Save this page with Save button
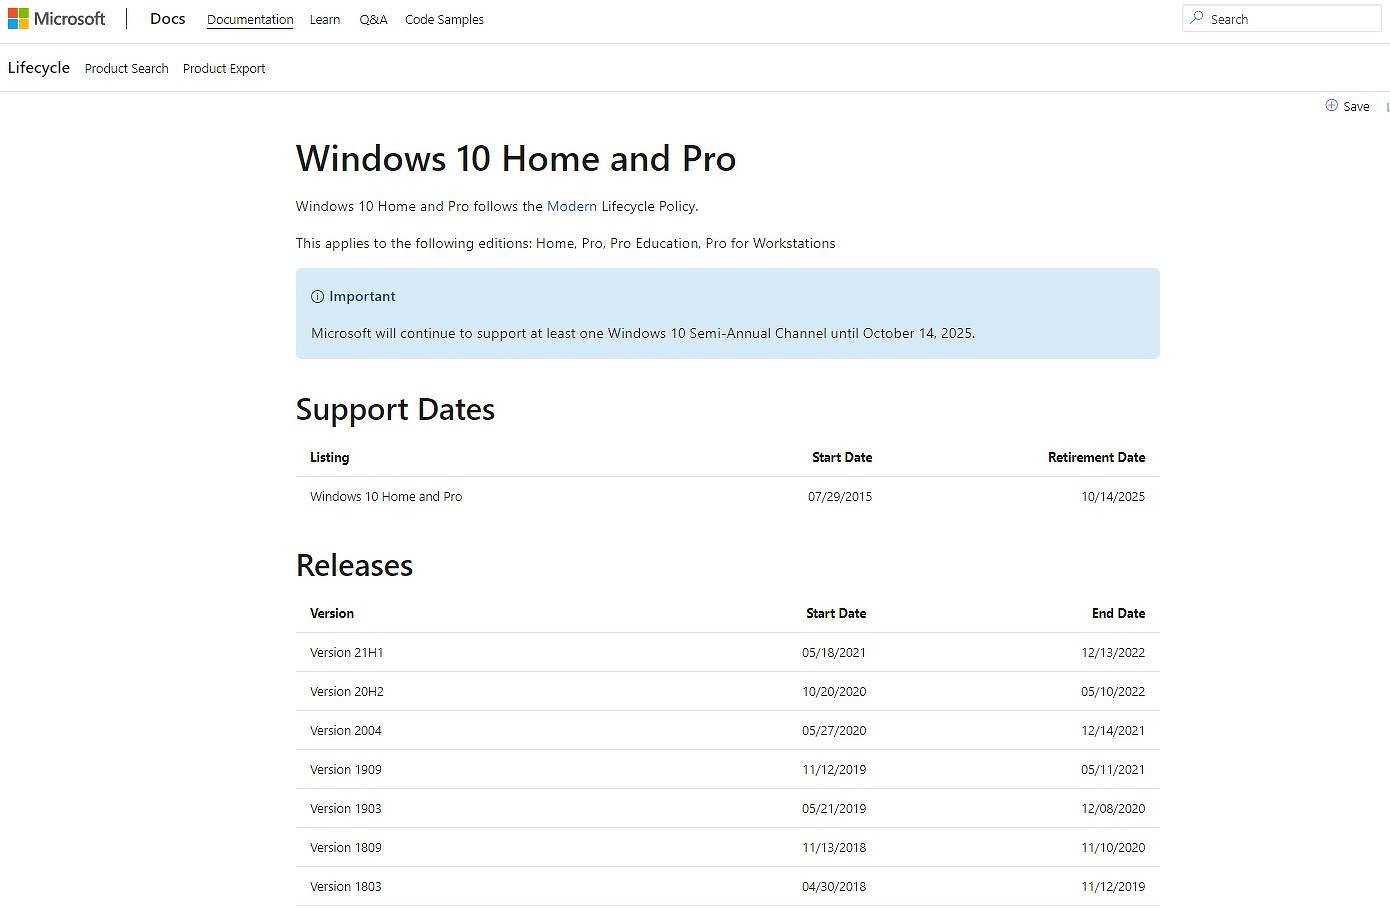1390x906 pixels. 1348,106
